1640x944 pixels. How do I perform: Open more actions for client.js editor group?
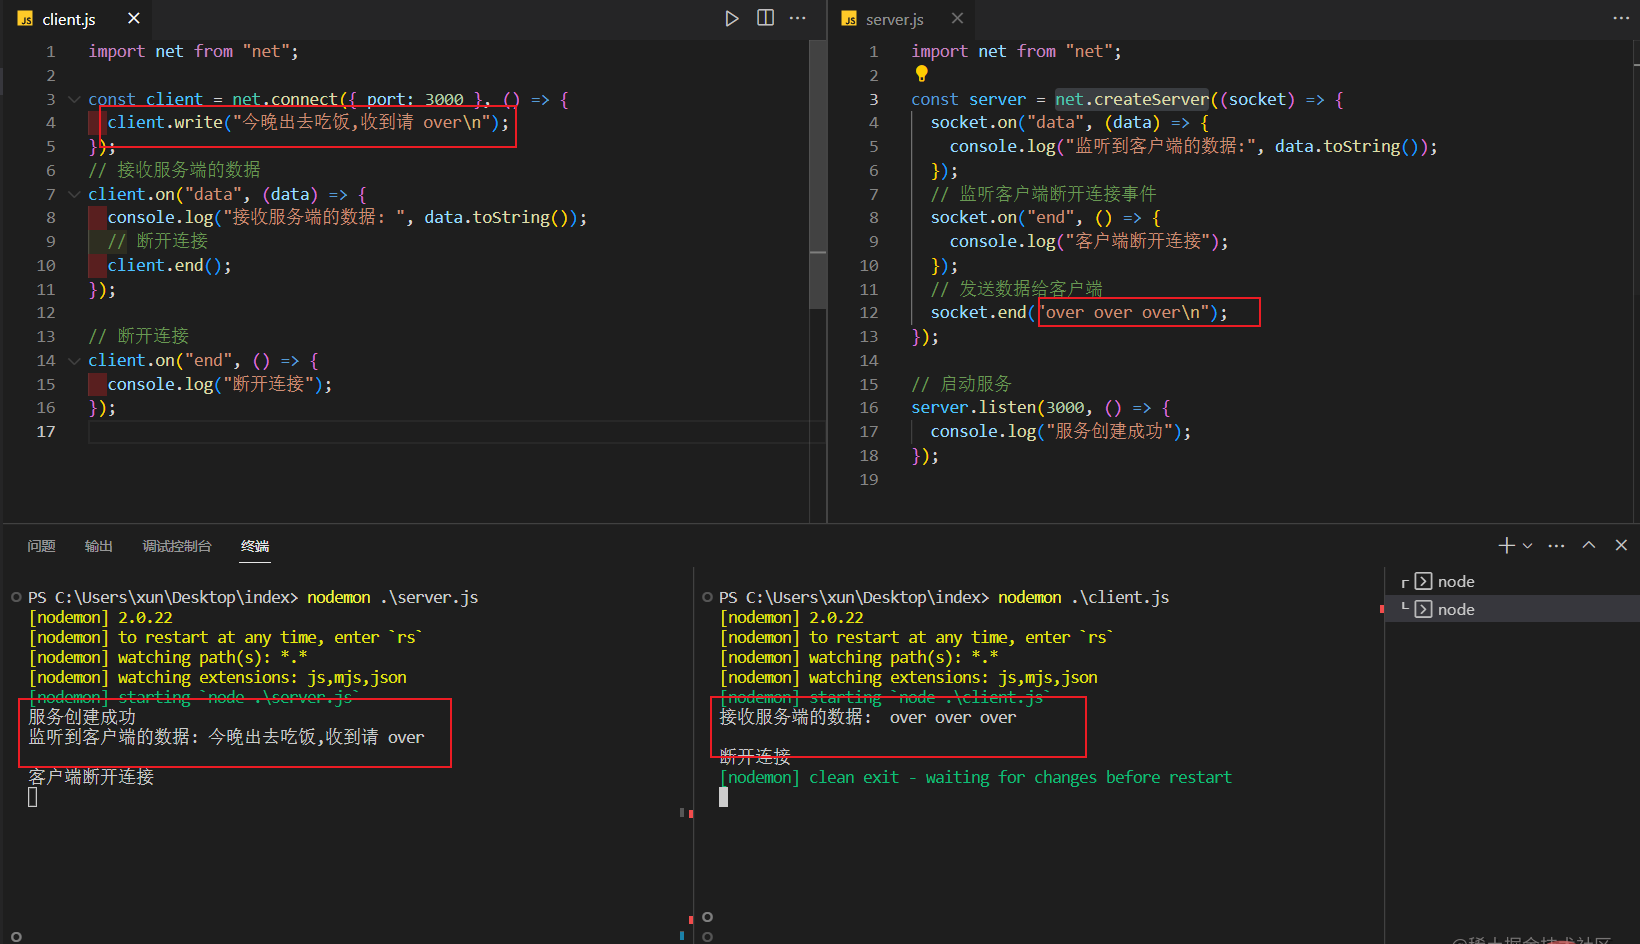tap(797, 18)
